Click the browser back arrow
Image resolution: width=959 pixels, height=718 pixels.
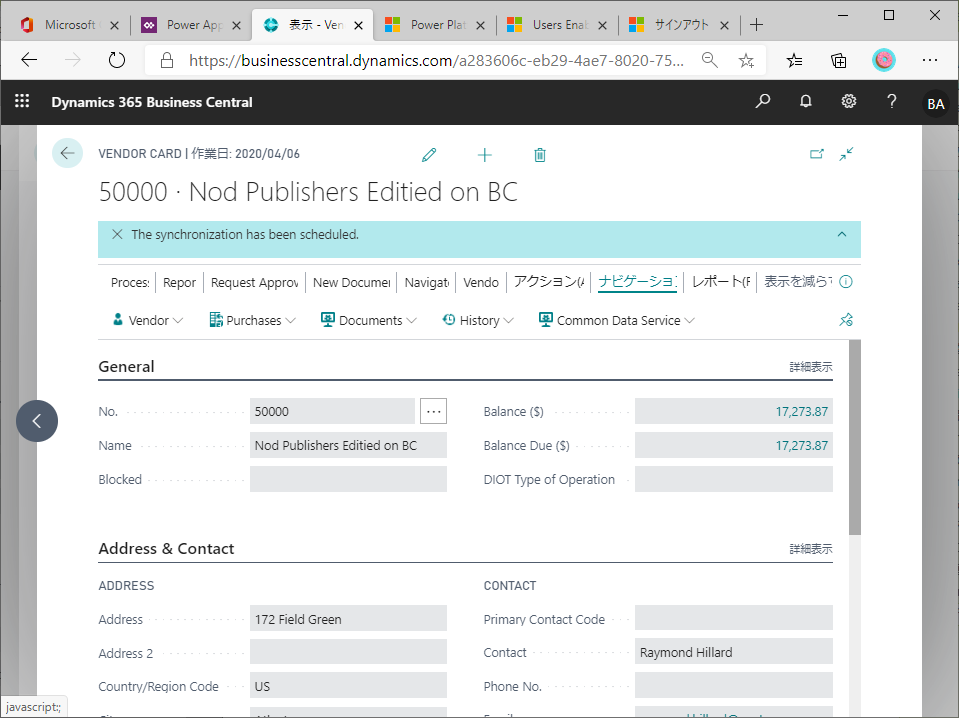[29, 60]
